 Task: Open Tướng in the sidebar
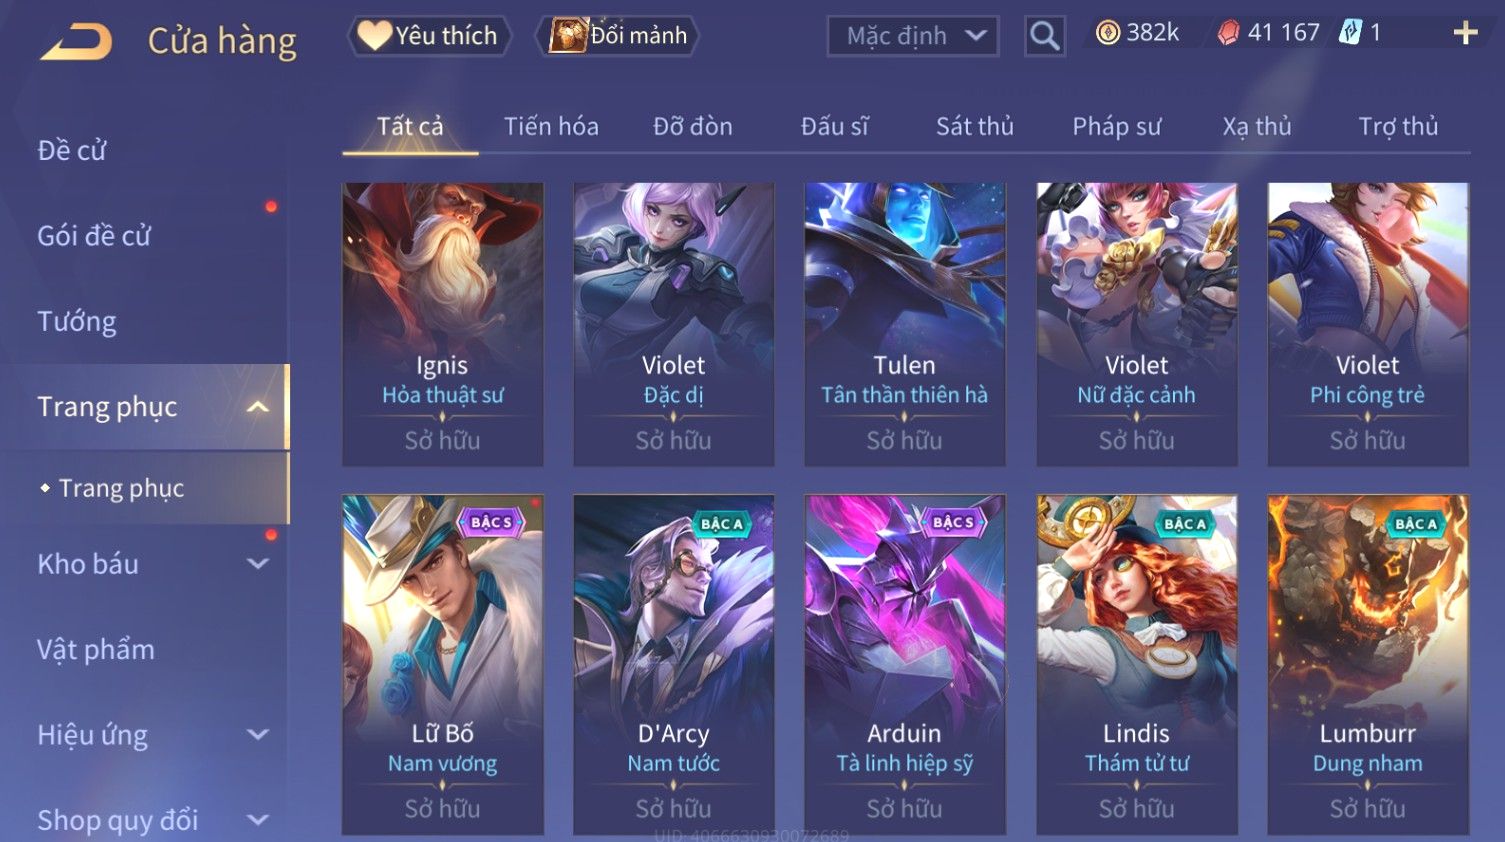tap(77, 322)
